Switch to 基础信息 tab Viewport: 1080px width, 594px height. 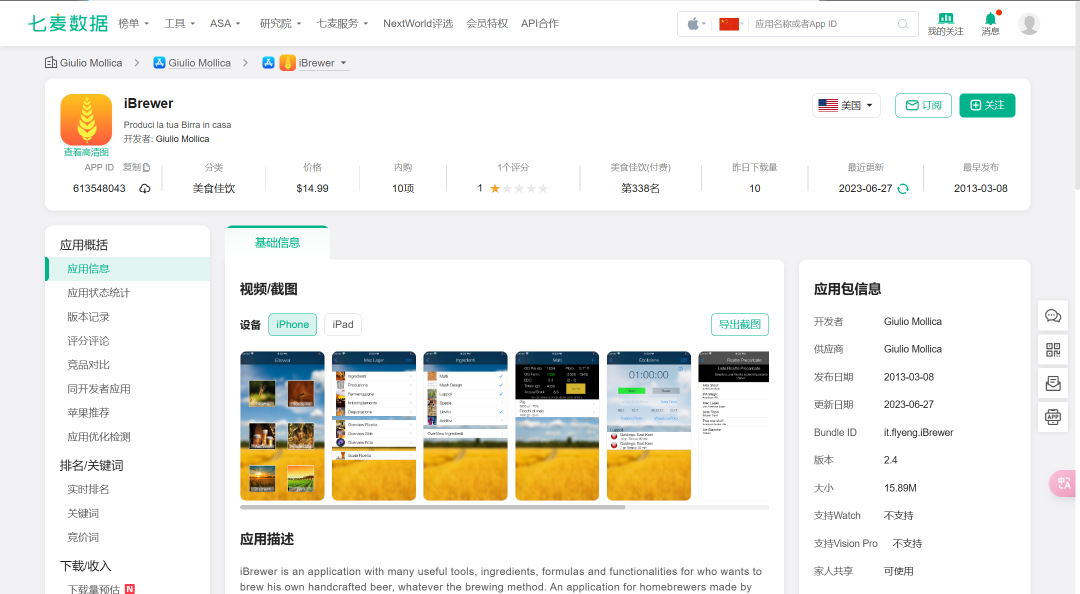coord(277,243)
